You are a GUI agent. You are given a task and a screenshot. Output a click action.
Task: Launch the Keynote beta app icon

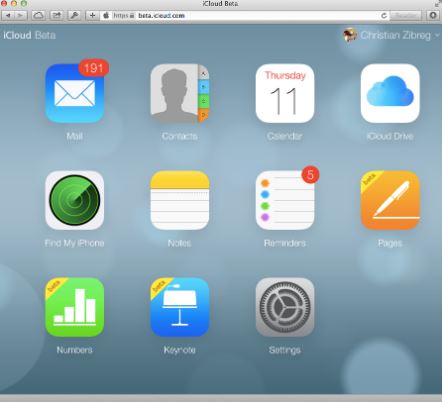pyautogui.click(x=180, y=307)
